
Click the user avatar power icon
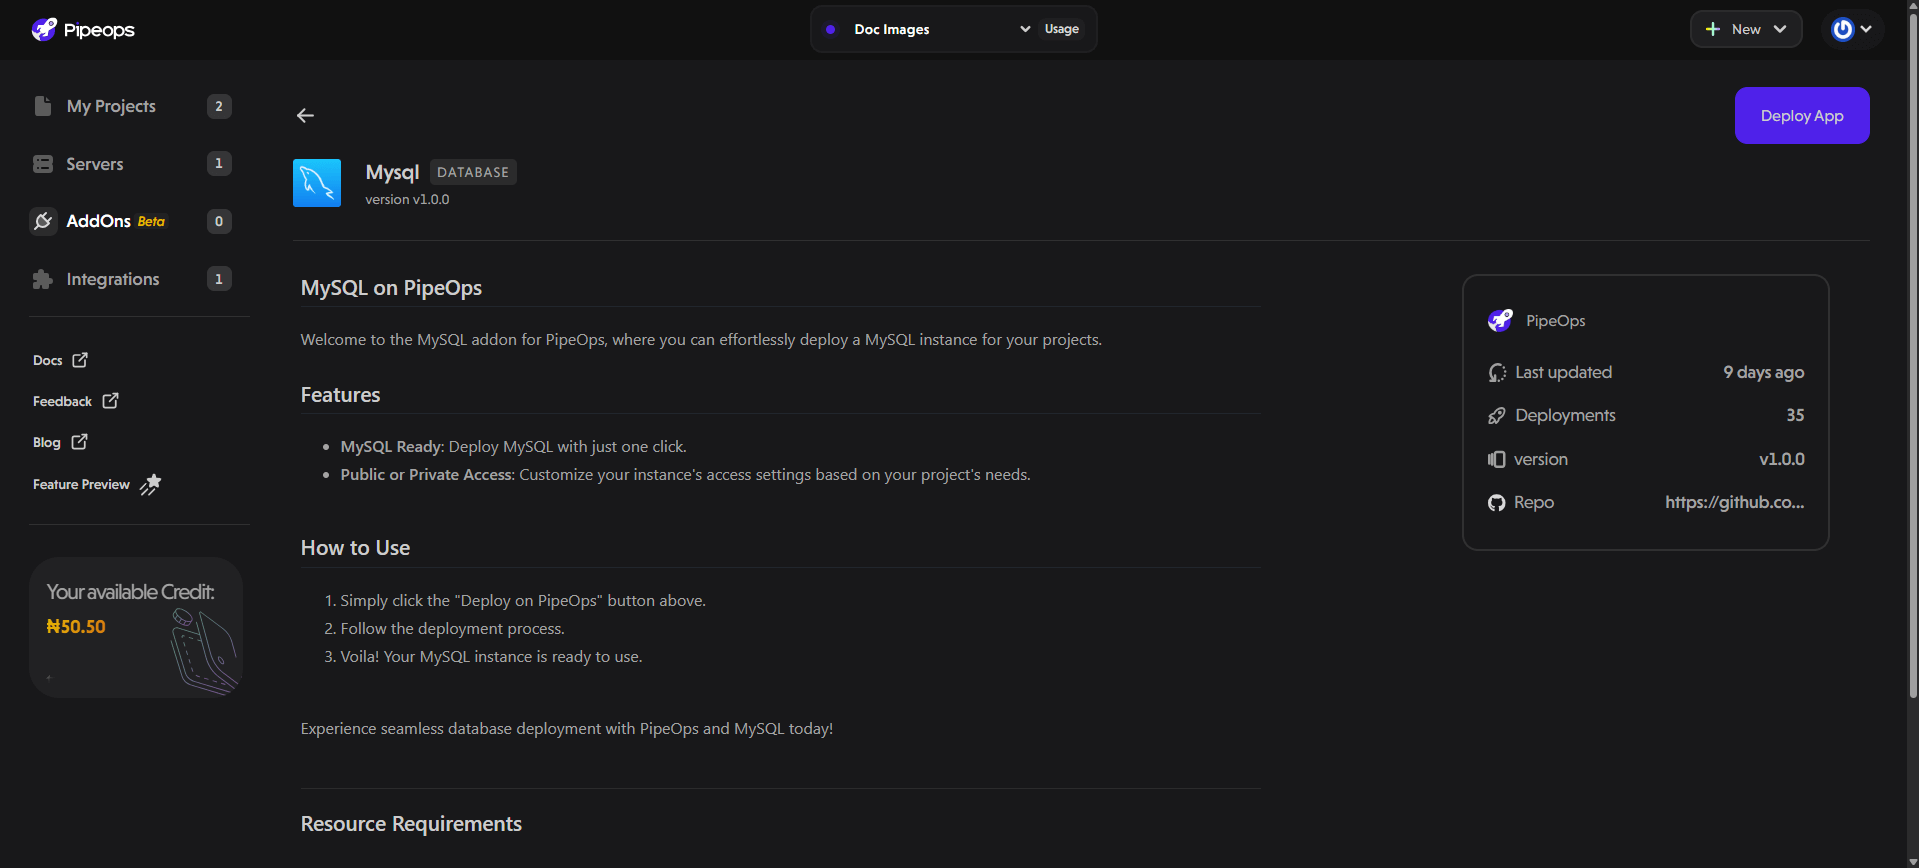[x=1843, y=29]
